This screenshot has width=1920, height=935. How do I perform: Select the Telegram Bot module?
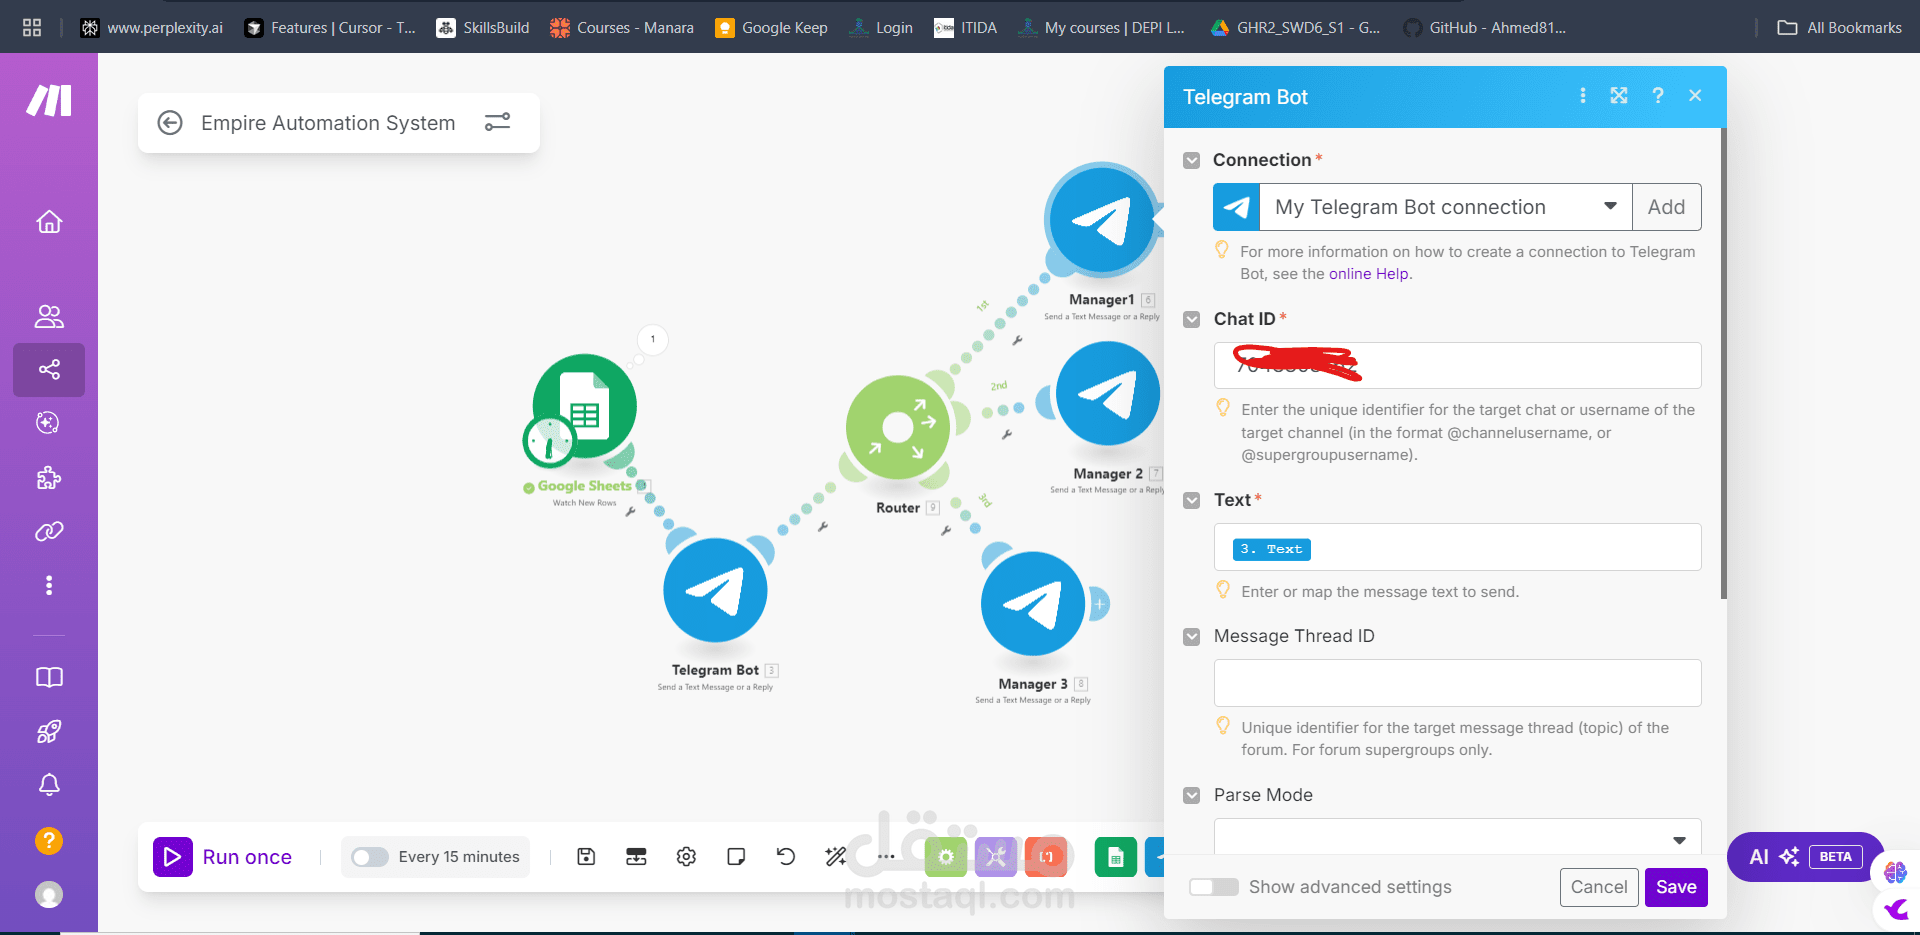click(715, 590)
